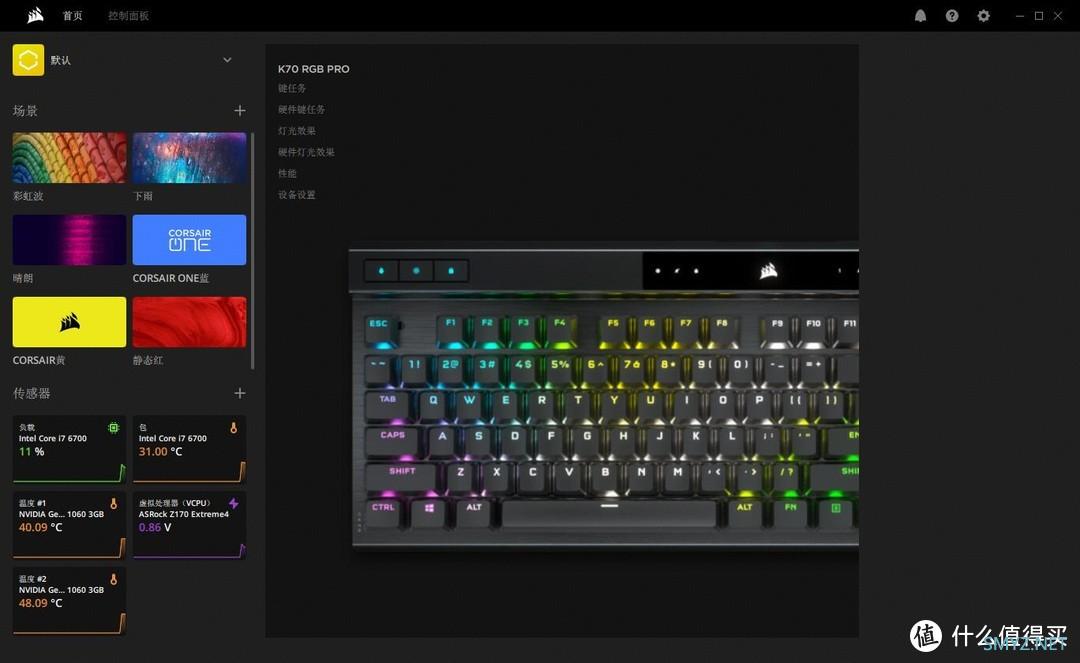Select the CORSAIR ONE蓝 scene thumbnail

(x=189, y=240)
